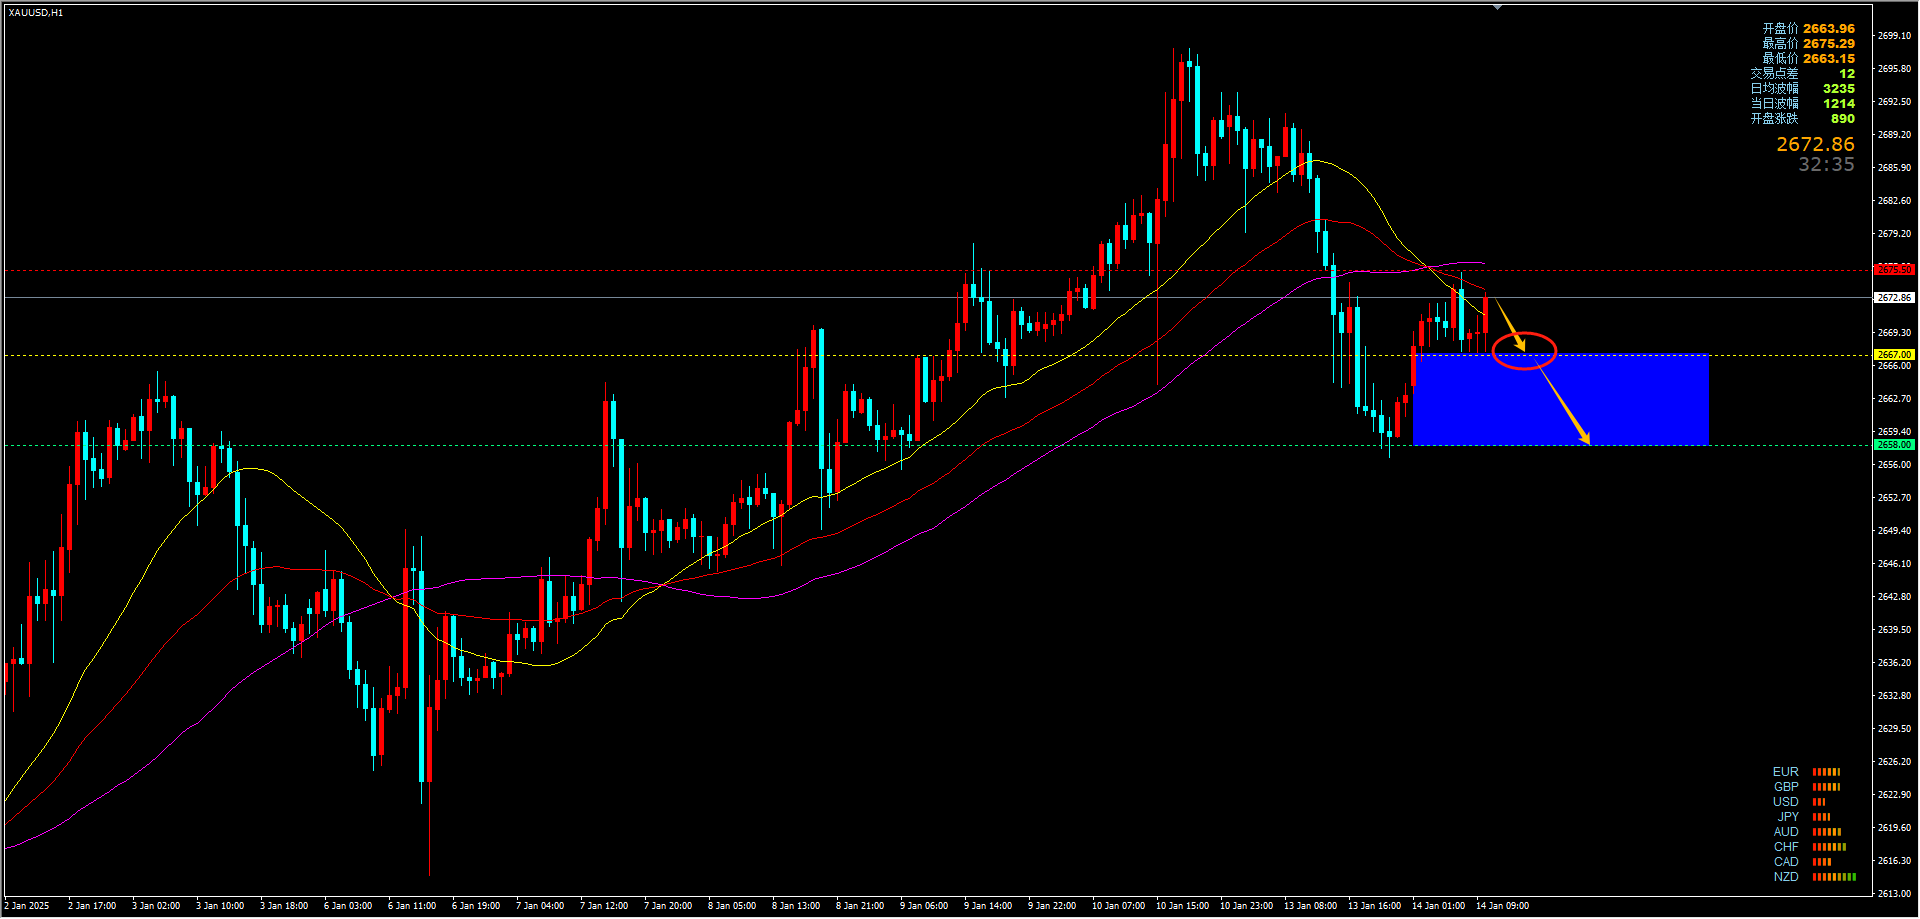Click the 最高价 2675.29 value
Image resolution: width=1920 pixels, height=919 pixels.
tap(1829, 44)
